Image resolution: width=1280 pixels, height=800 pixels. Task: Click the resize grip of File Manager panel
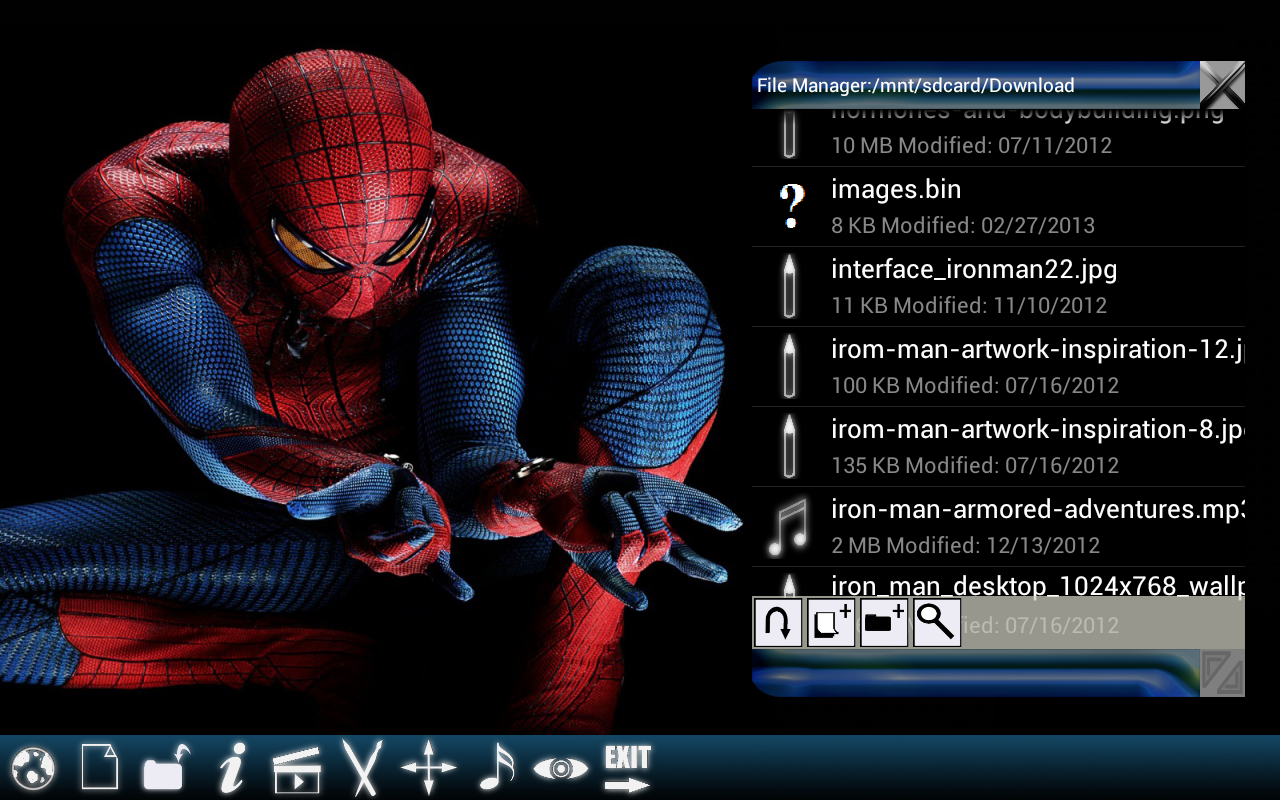point(1222,672)
